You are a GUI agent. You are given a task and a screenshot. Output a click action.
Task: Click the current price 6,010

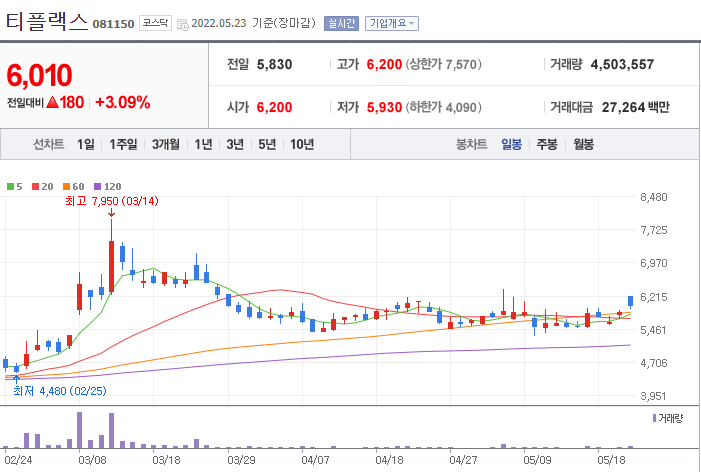(x=39, y=75)
